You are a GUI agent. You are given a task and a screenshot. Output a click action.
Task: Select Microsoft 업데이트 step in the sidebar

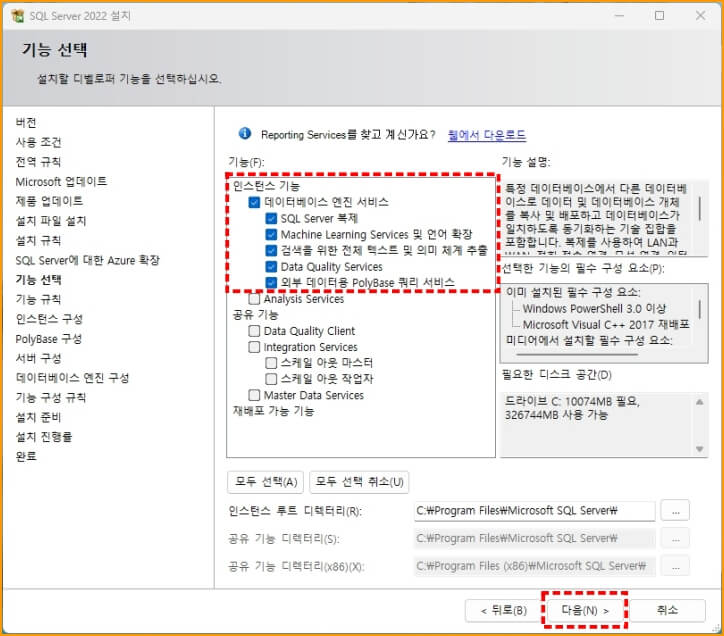[x=61, y=182]
